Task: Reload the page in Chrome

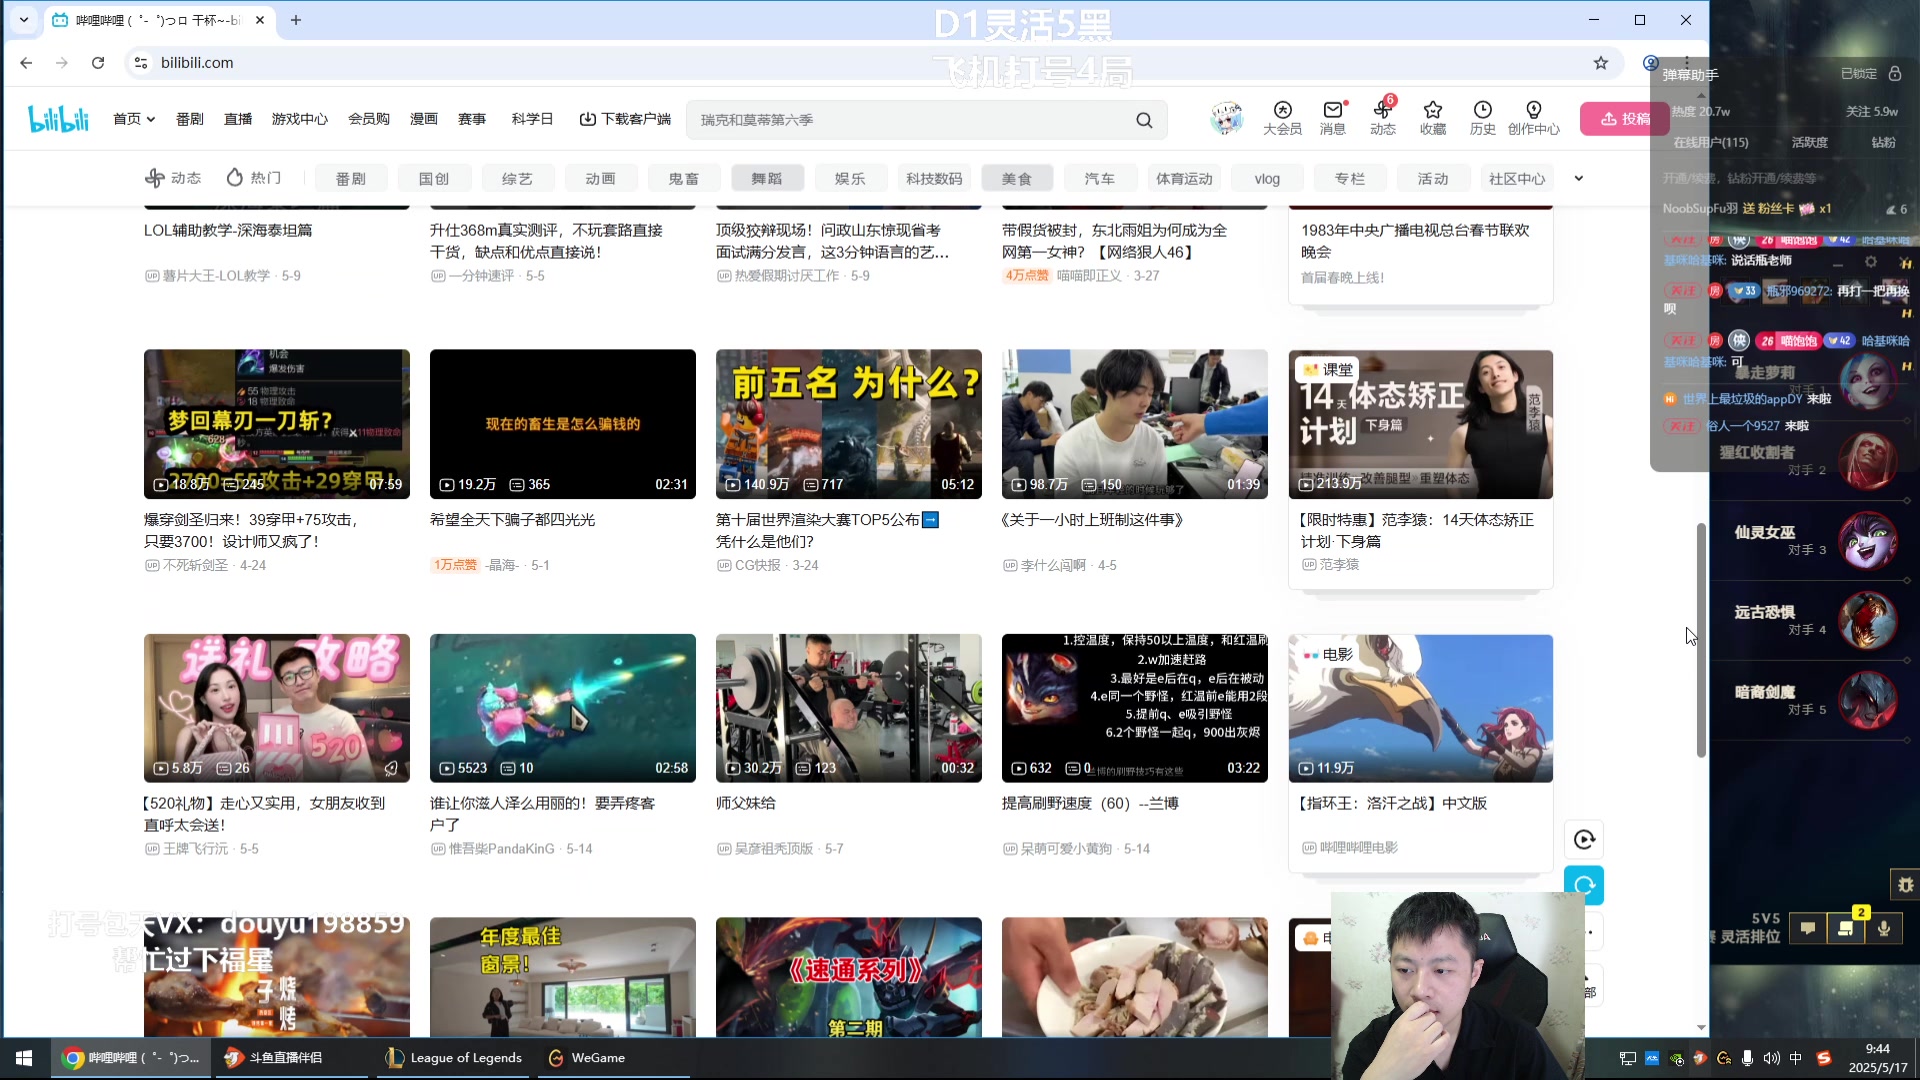Action: point(98,63)
